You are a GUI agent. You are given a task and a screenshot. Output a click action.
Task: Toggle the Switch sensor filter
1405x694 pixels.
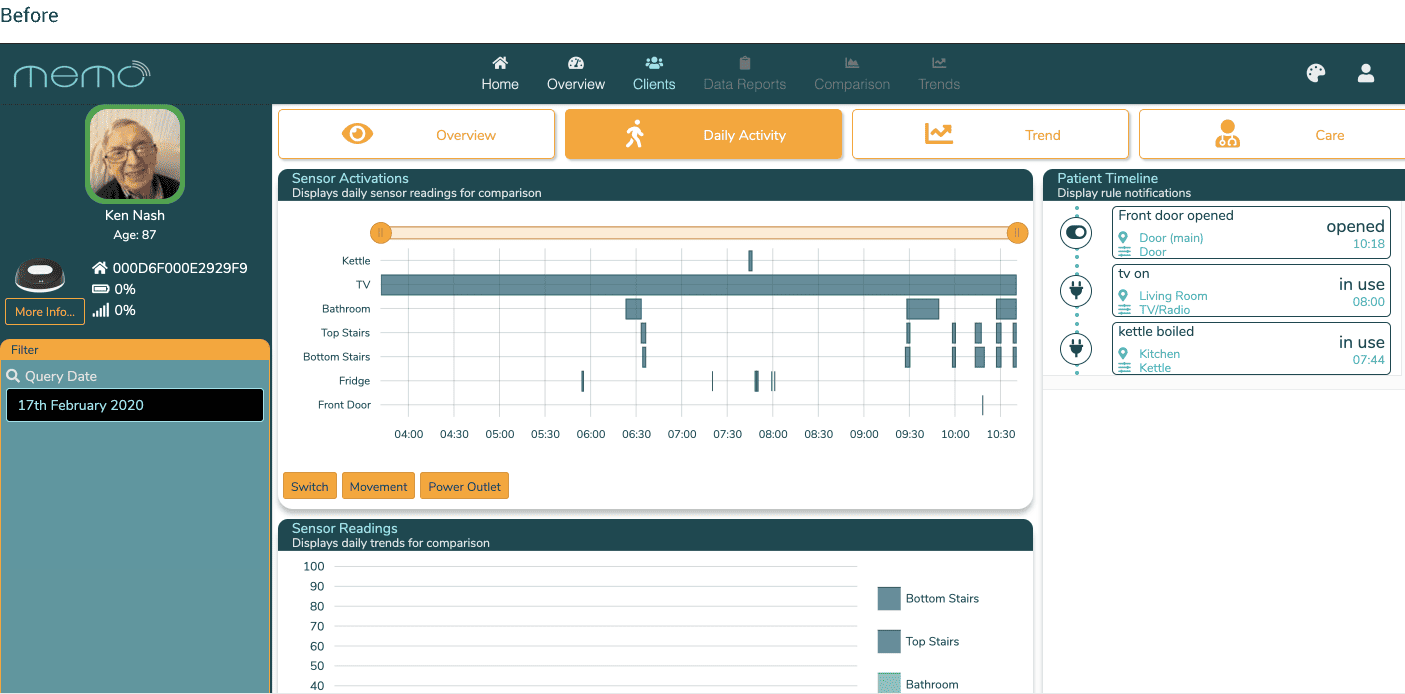coord(309,486)
